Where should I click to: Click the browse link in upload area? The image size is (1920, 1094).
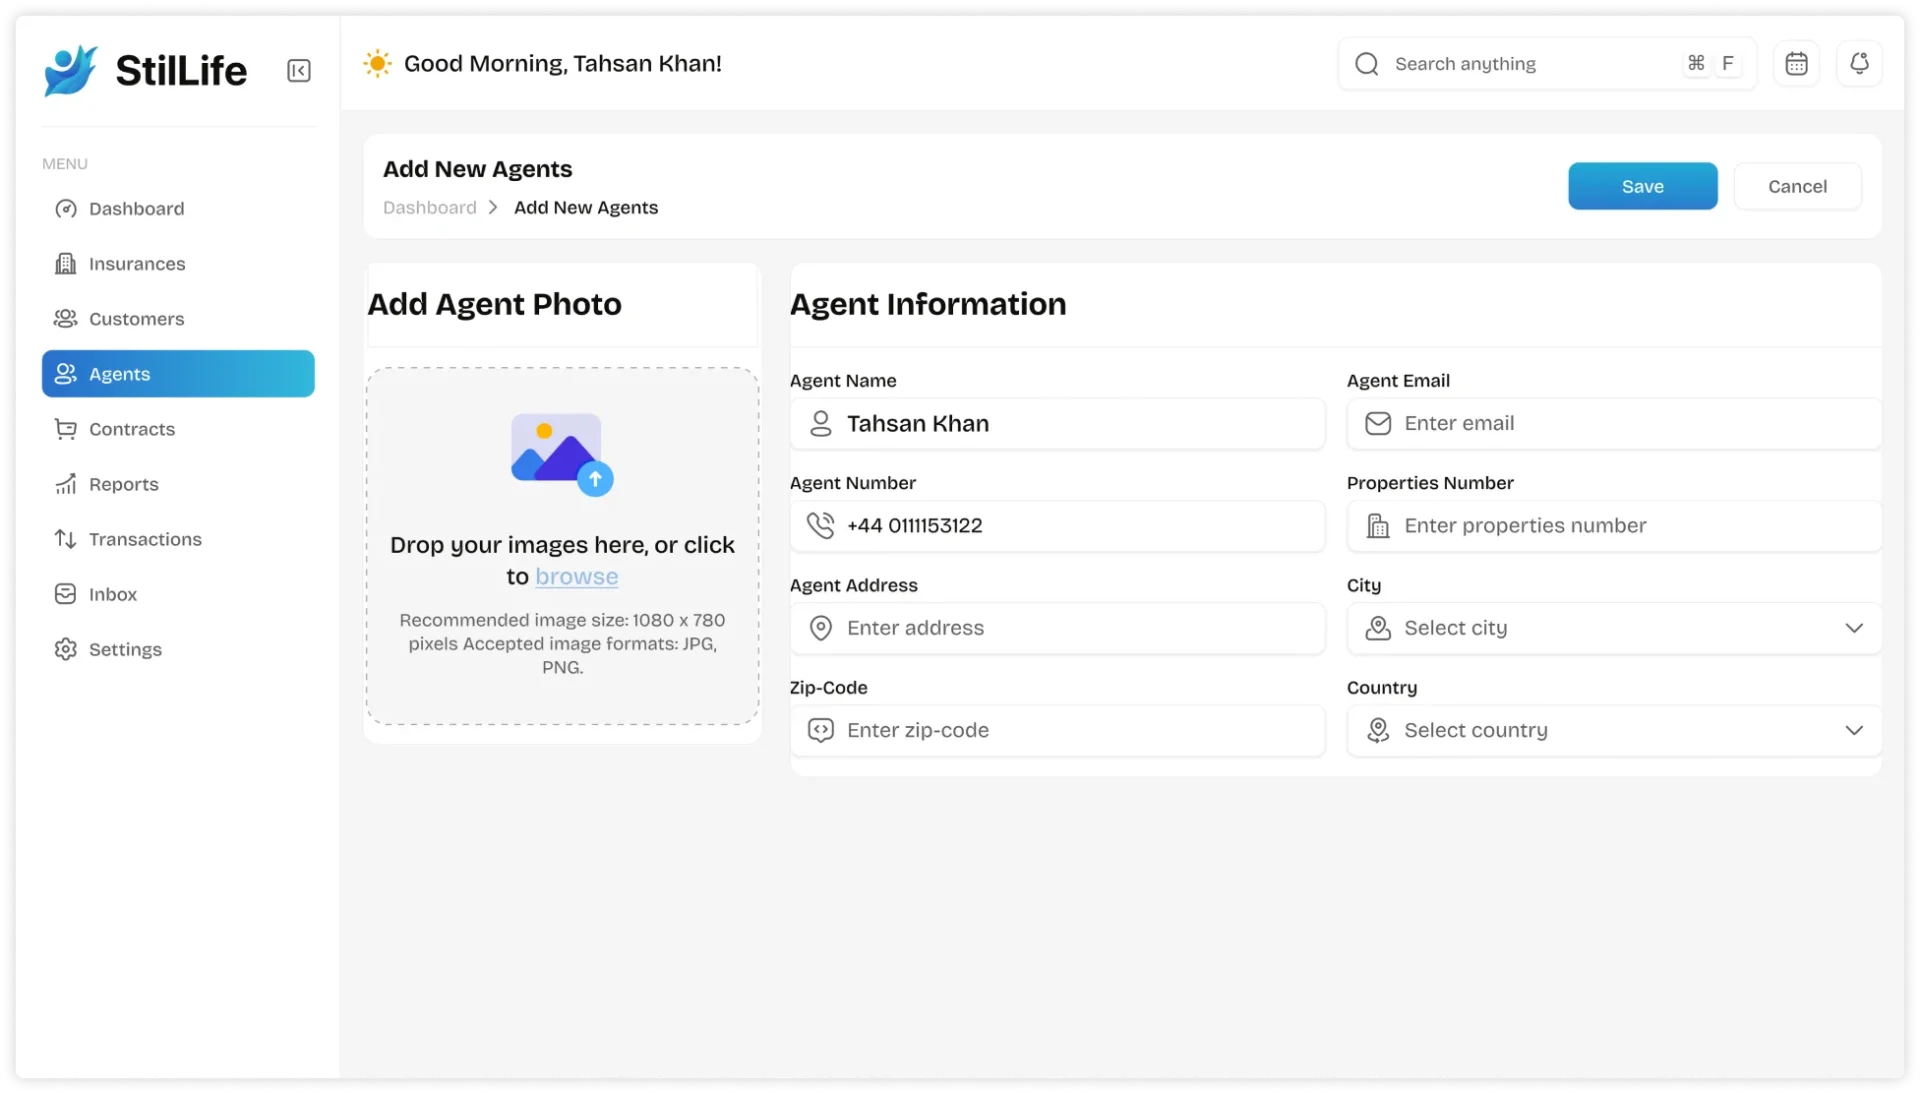click(x=576, y=577)
